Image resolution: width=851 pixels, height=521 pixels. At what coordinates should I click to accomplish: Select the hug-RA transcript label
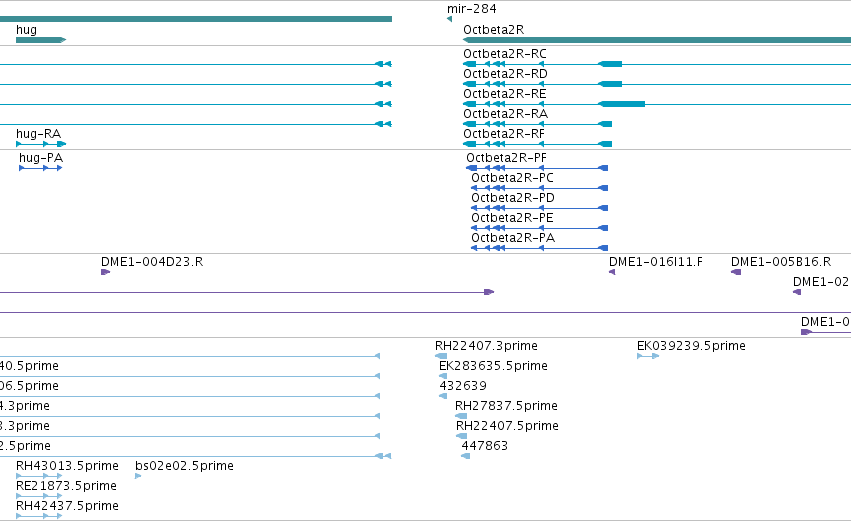39,134
